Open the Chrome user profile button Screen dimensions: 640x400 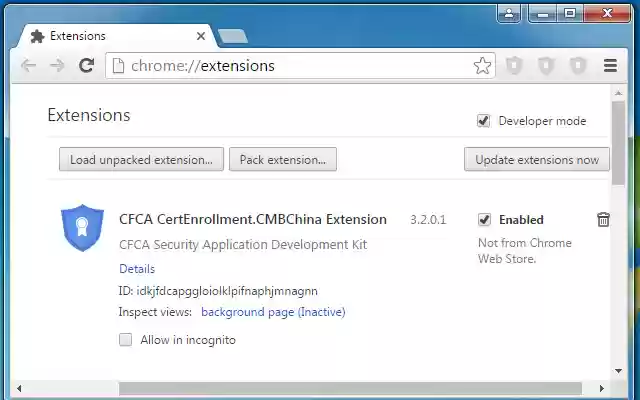click(509, 13)
